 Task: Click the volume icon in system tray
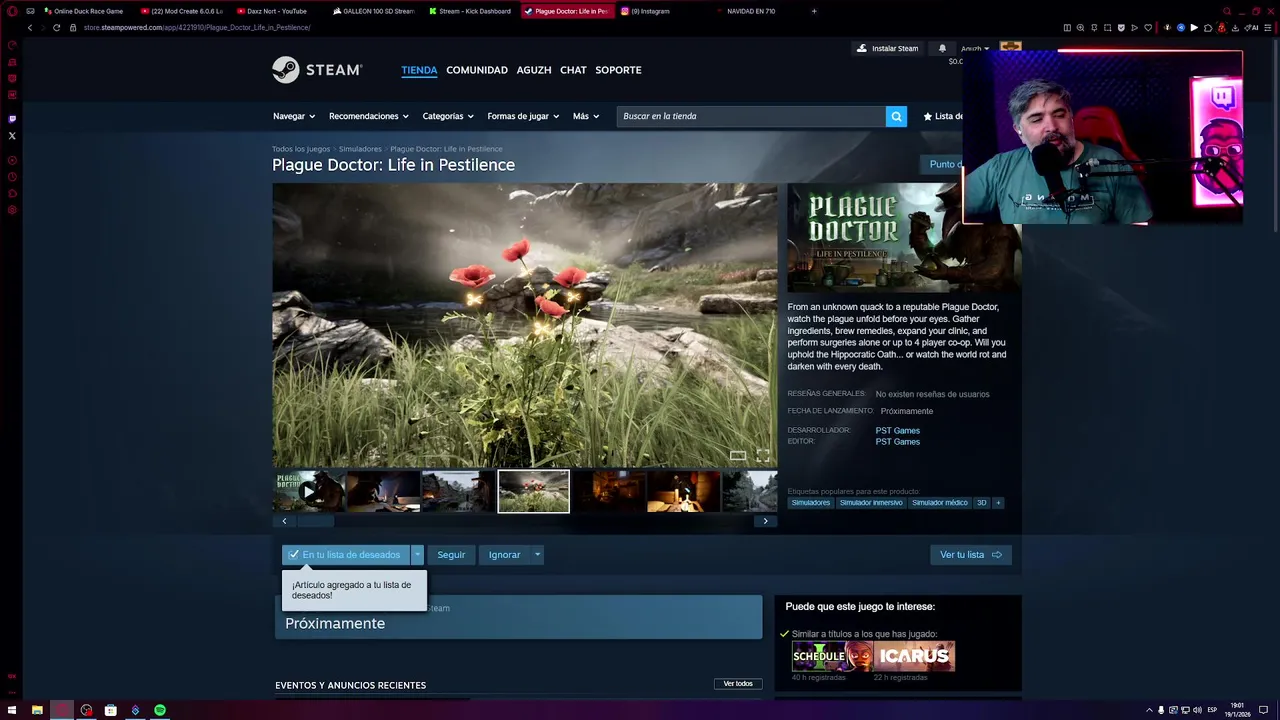pyautogui.click(x=1197, y=710)
